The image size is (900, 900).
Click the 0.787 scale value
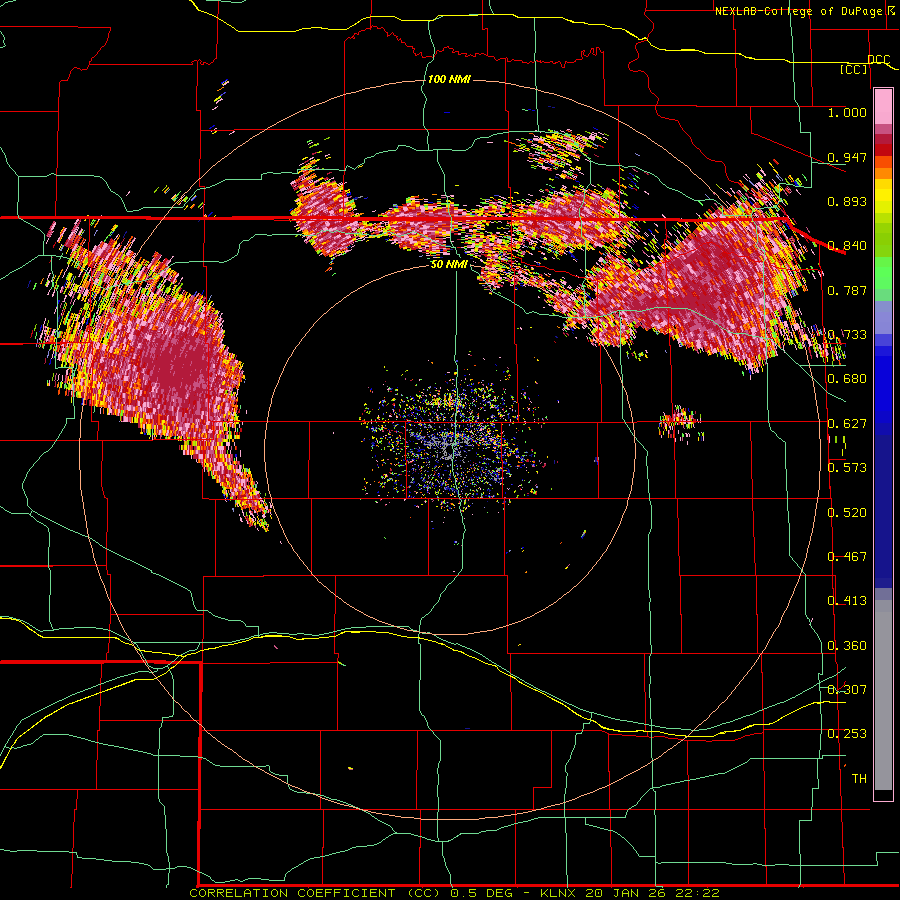(x=847, y=290)
